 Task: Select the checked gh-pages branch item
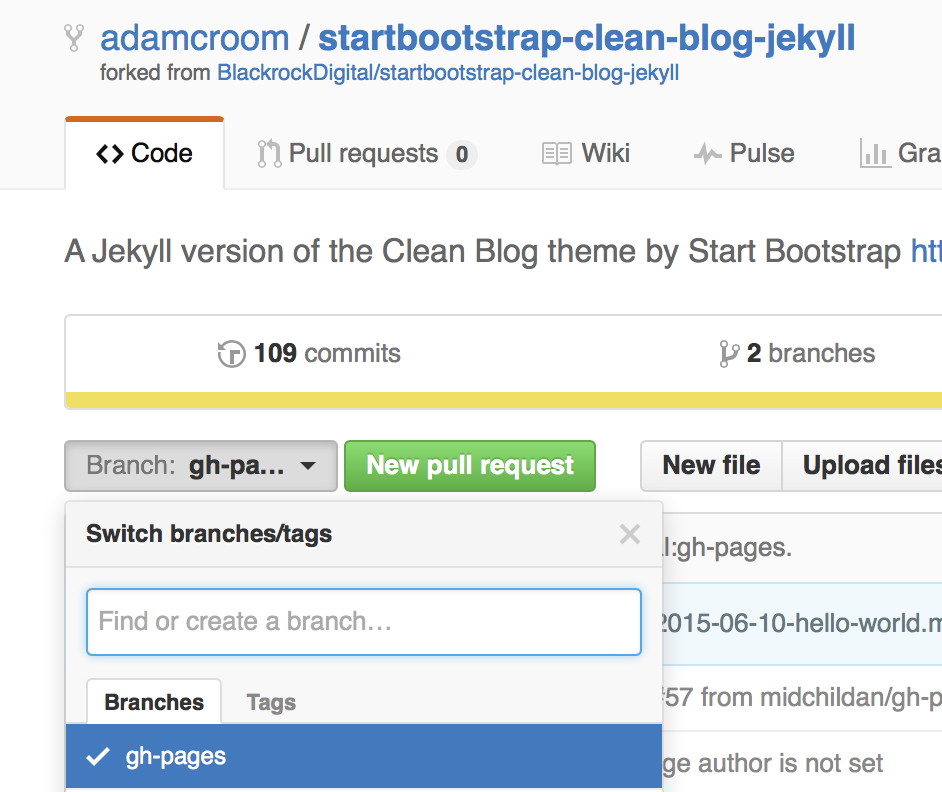[x=364, y=757]
